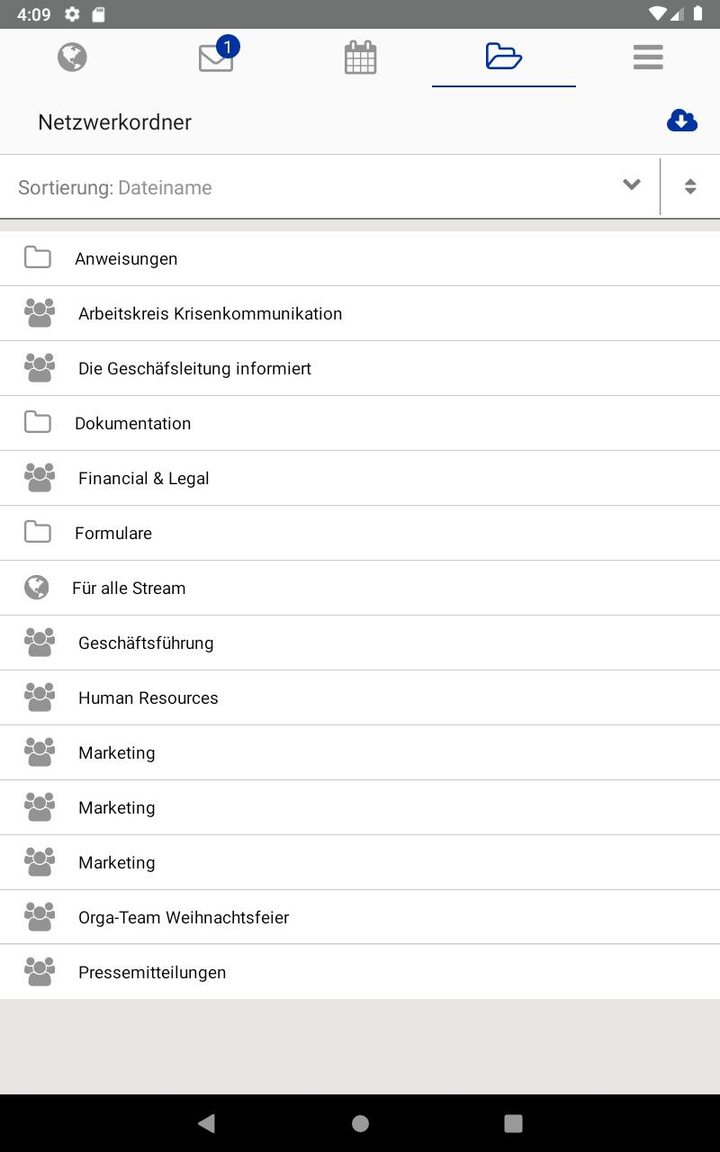This screenshot has width=720, height=1152.
Task: Tap the cloud download icon
Action: (682, 120)
